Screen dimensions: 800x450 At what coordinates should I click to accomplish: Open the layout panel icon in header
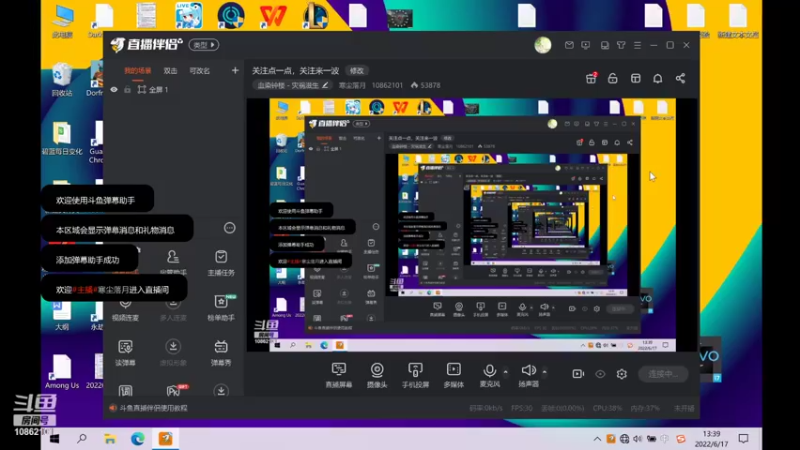pos(635,78)
